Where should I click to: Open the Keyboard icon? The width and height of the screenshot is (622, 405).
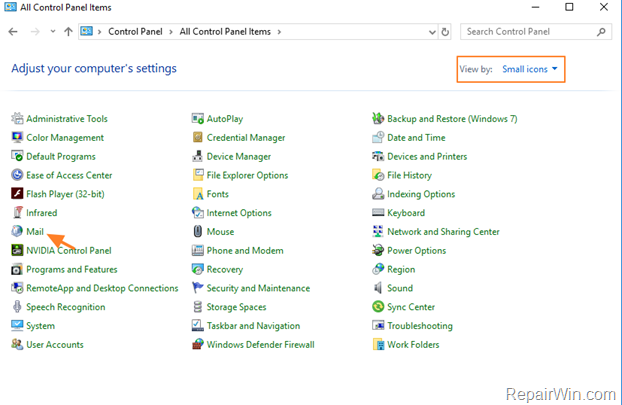(x=378, y=213)
